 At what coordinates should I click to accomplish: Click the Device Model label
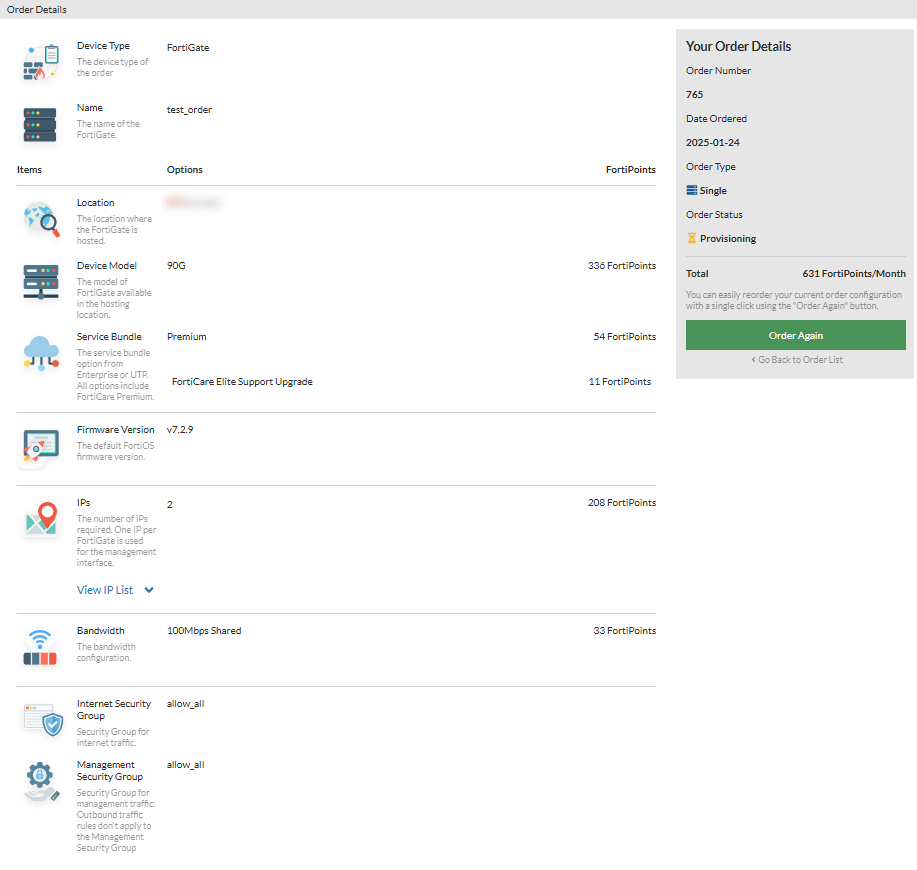(x=106, y=265)
